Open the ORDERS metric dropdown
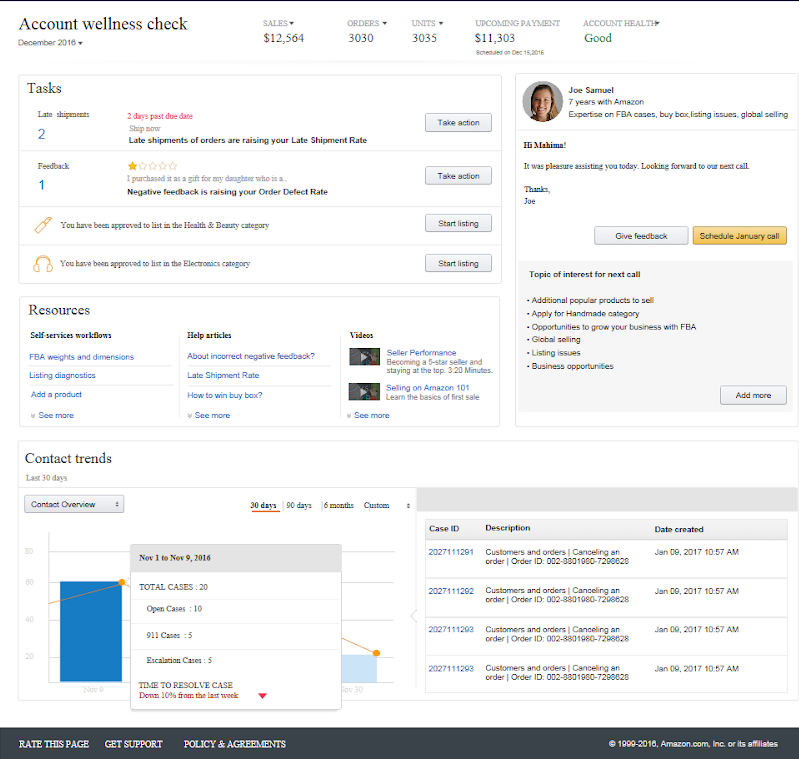This screenshot has width=799, height=759. click(367, 23)
